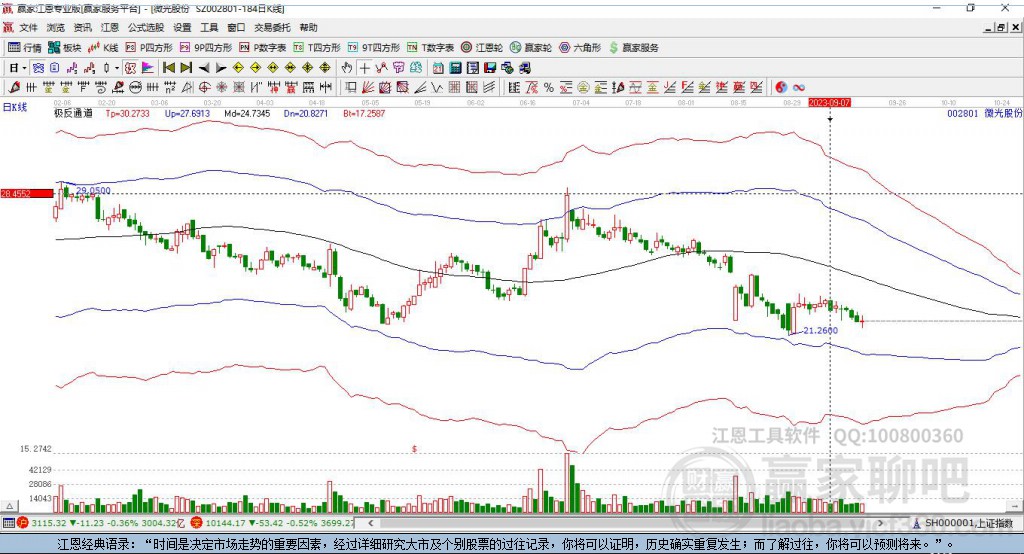Open the P数字表 tool
Image resolution: width=1024 pixels, height=554 pixels.
coord(263,48)
